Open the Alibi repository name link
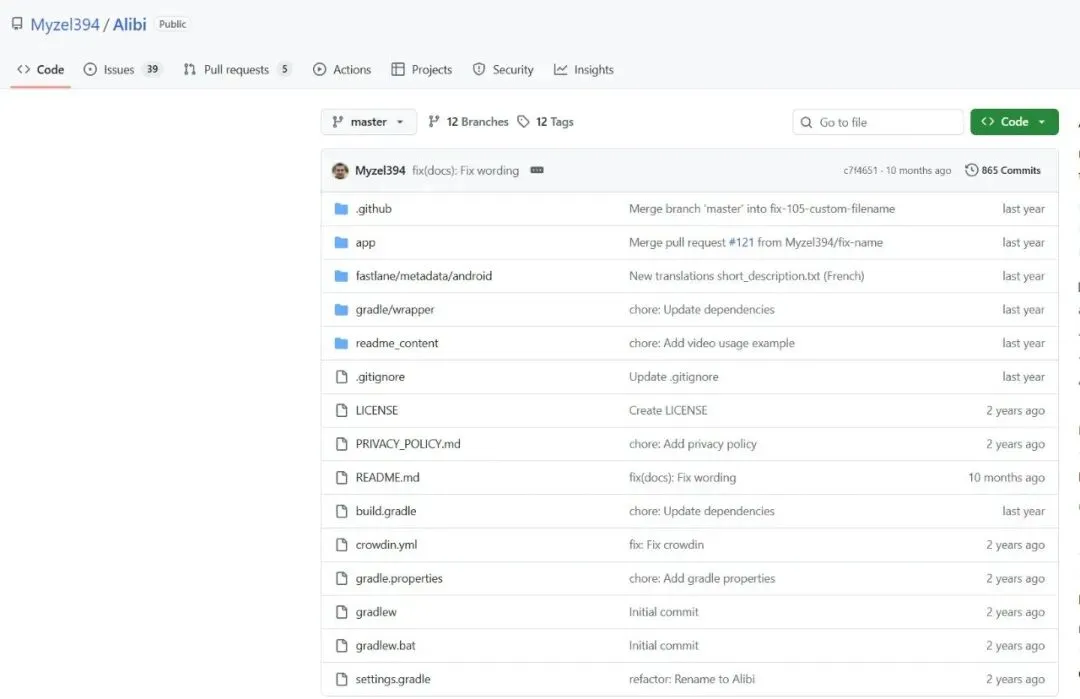 coord(129,25)
